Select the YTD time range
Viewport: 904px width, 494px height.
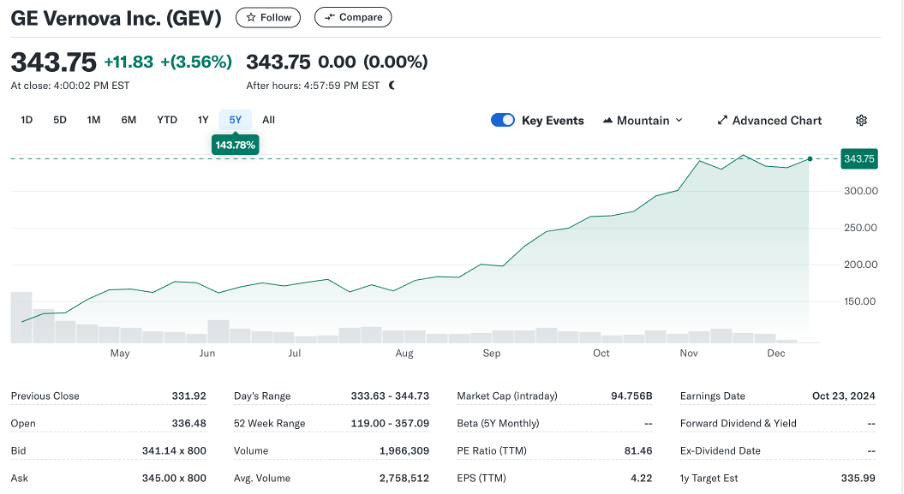pyautogui.click(x=167, y=120)
